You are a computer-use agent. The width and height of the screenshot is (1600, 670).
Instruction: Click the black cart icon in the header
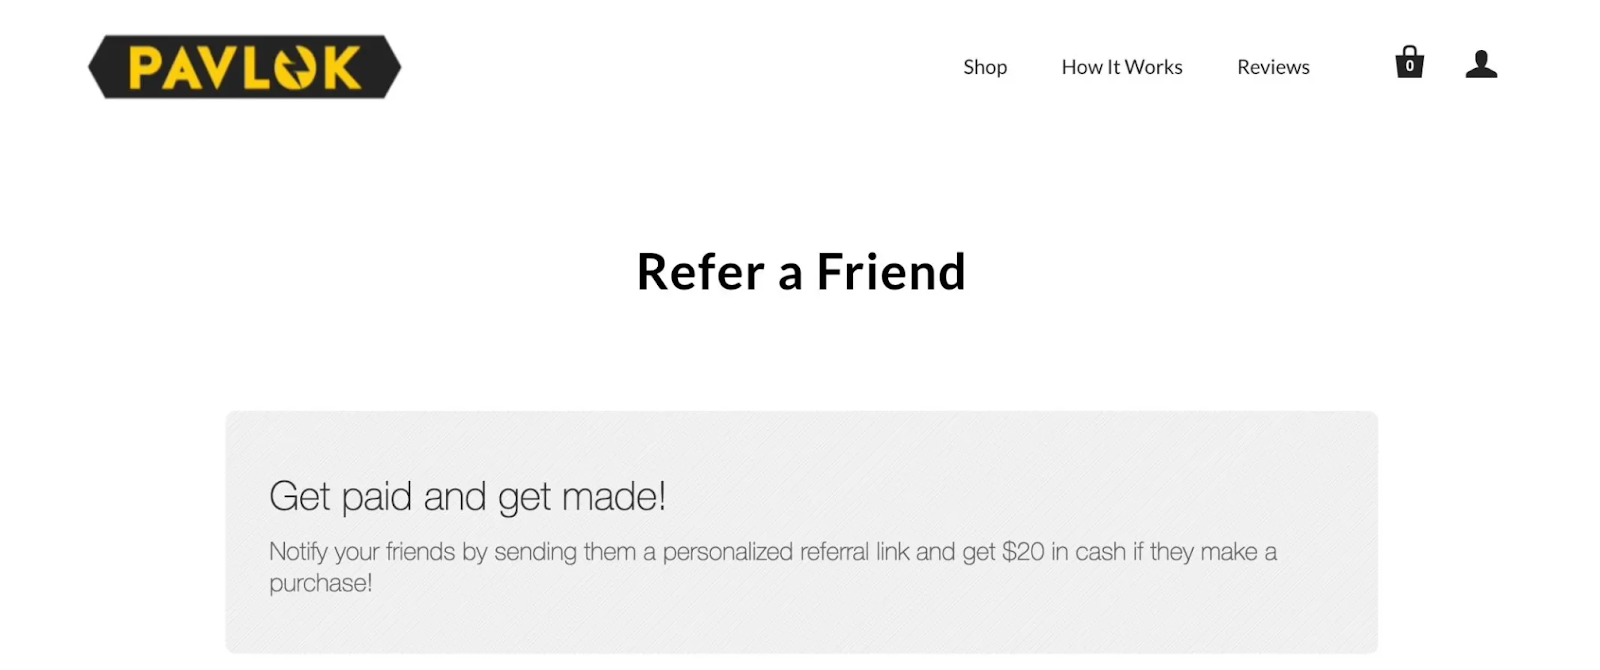coord(1409,62)
